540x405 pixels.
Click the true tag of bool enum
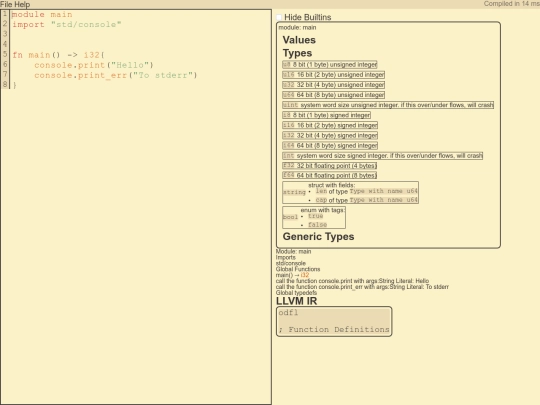coord(315,216)
